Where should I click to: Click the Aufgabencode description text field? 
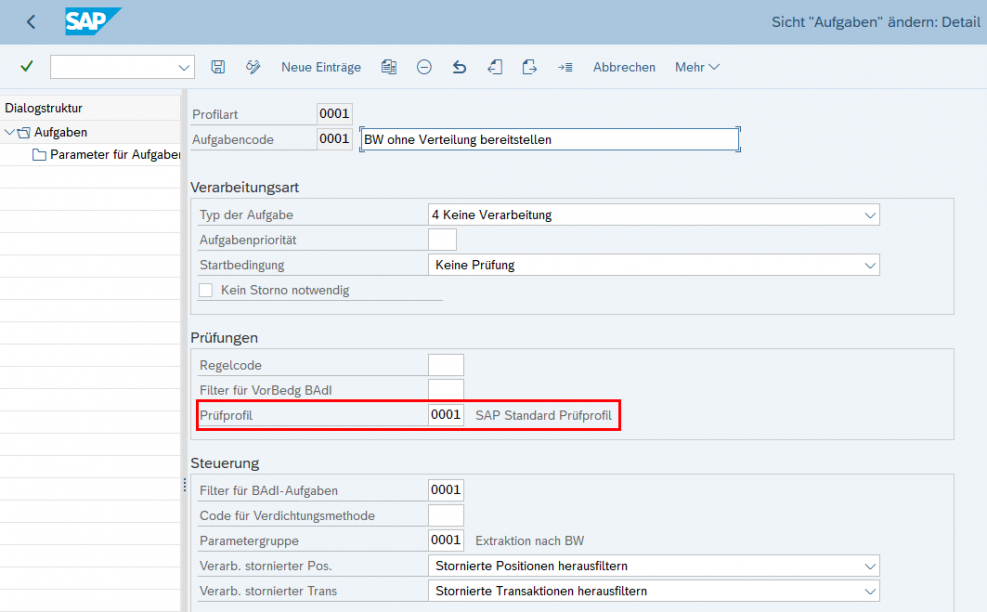click(550, 139)
